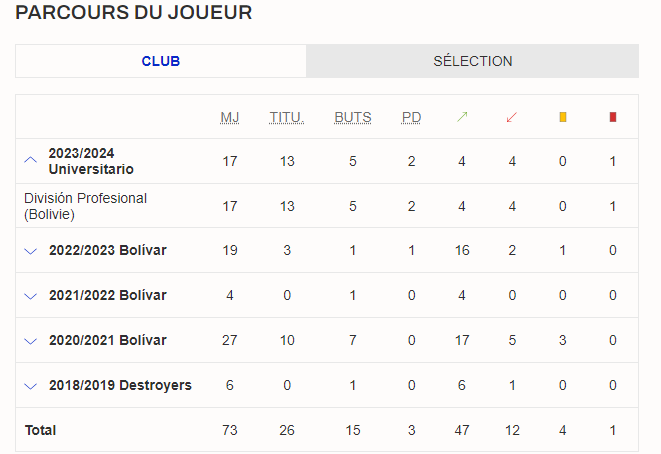Click the green substitution-in arrow icon
This screenshot has width=661, height=454.
(462, 117)
